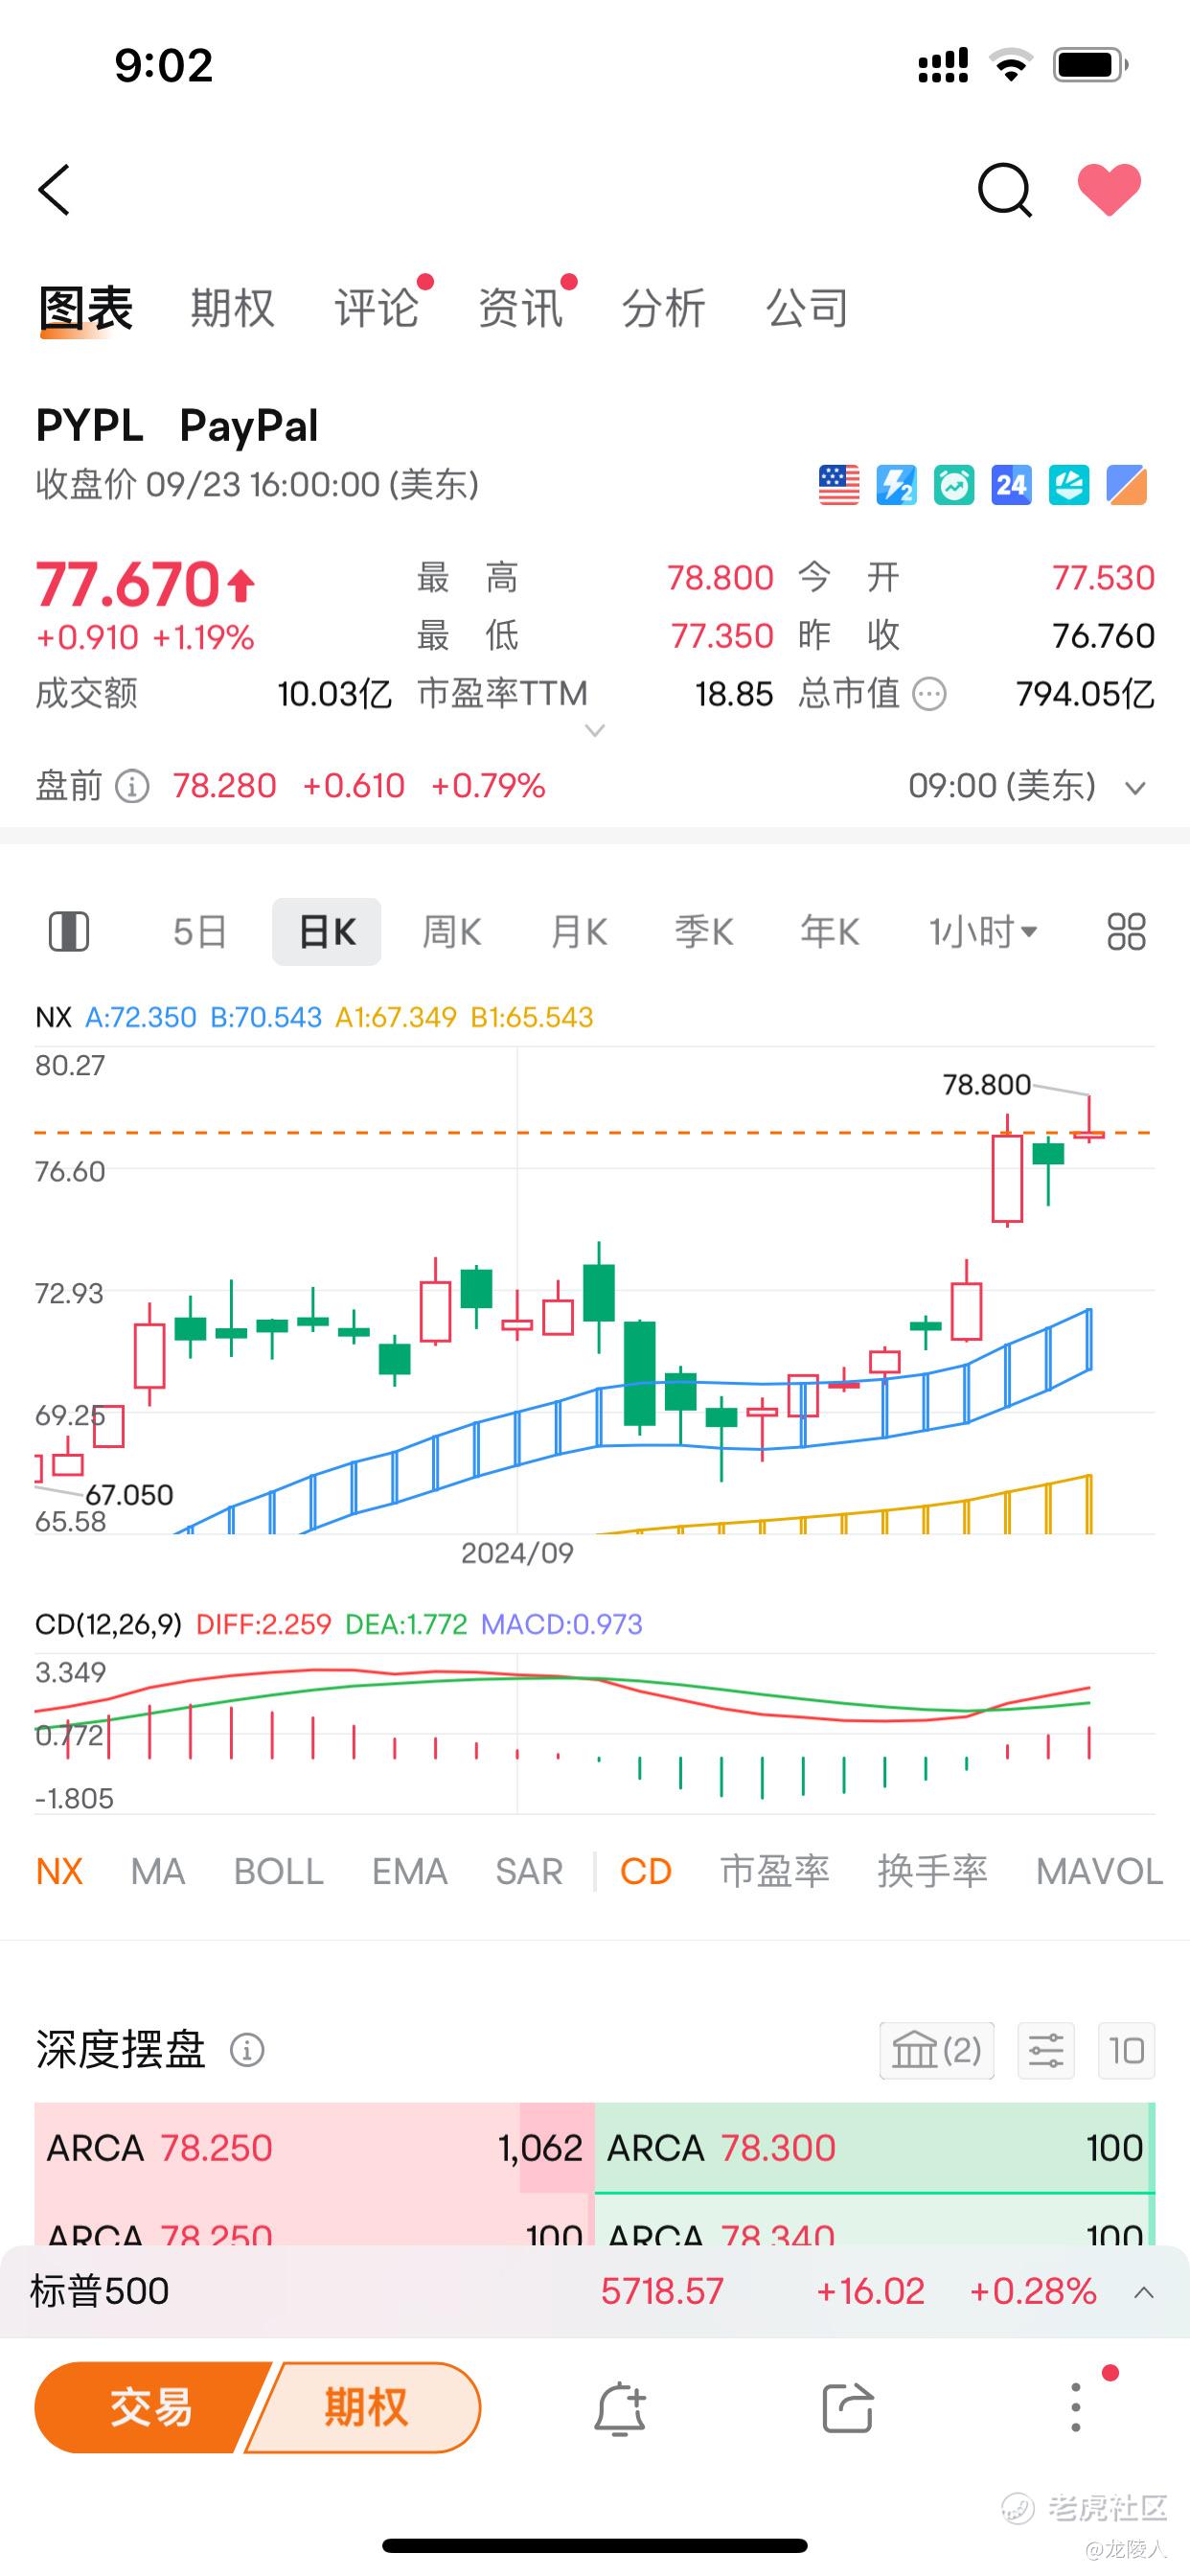Image resolution: width=1190 pixels, height=2576 pixels.
Task: Open the 分析 tab
Action: click(x=664, y=308)
